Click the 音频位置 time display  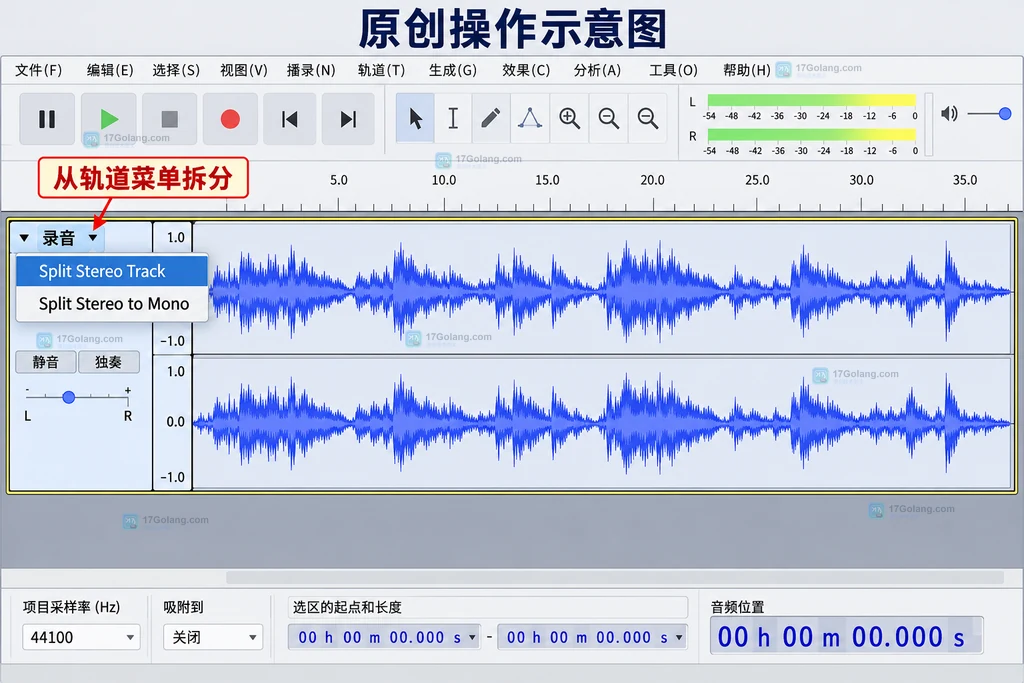tap(846, 637)
